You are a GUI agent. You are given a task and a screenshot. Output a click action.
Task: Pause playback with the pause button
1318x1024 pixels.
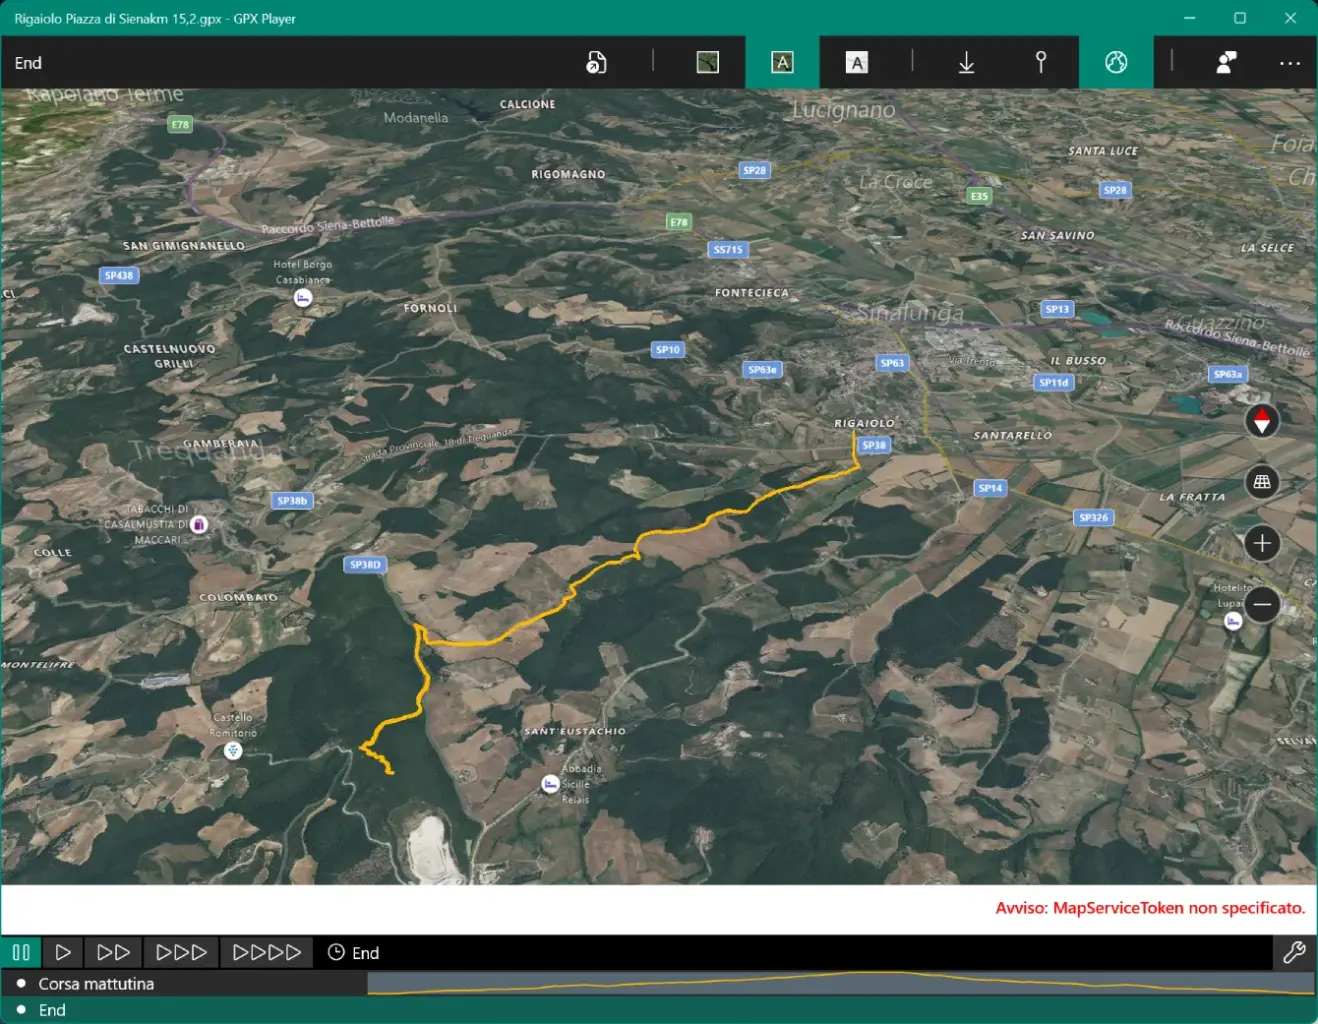21,952
